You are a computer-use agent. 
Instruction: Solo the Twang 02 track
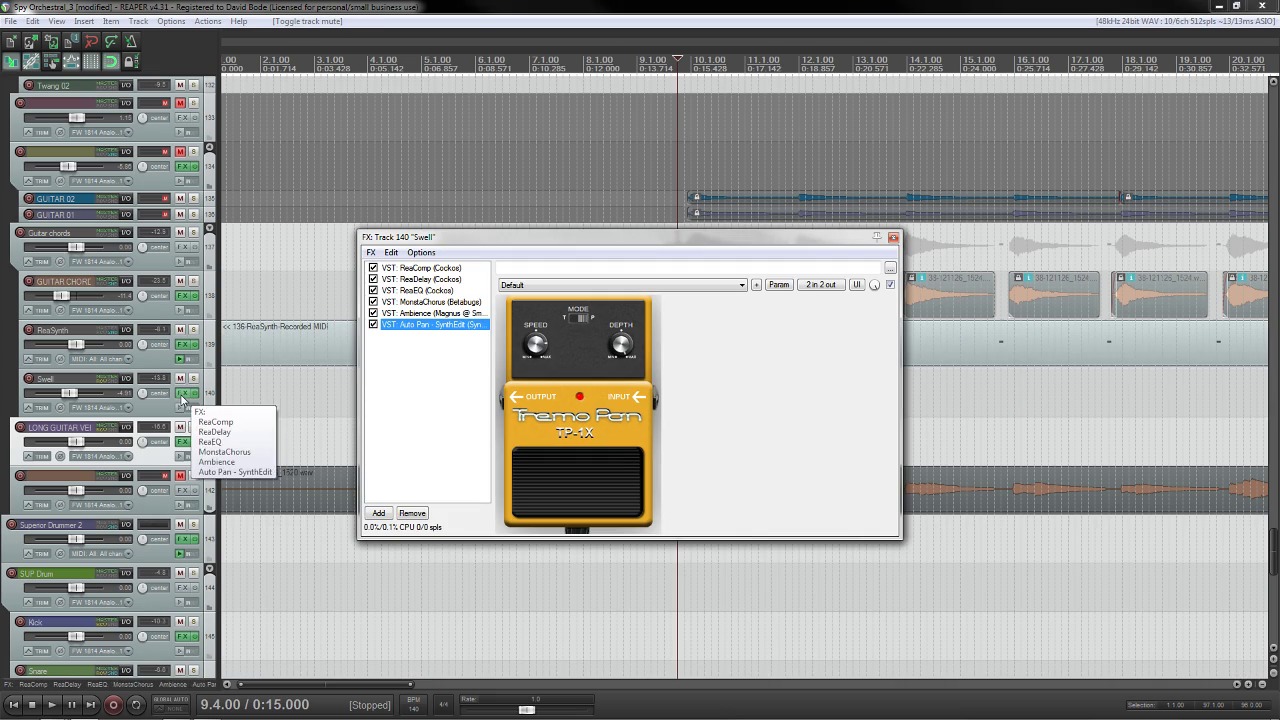tap(193, 85)
